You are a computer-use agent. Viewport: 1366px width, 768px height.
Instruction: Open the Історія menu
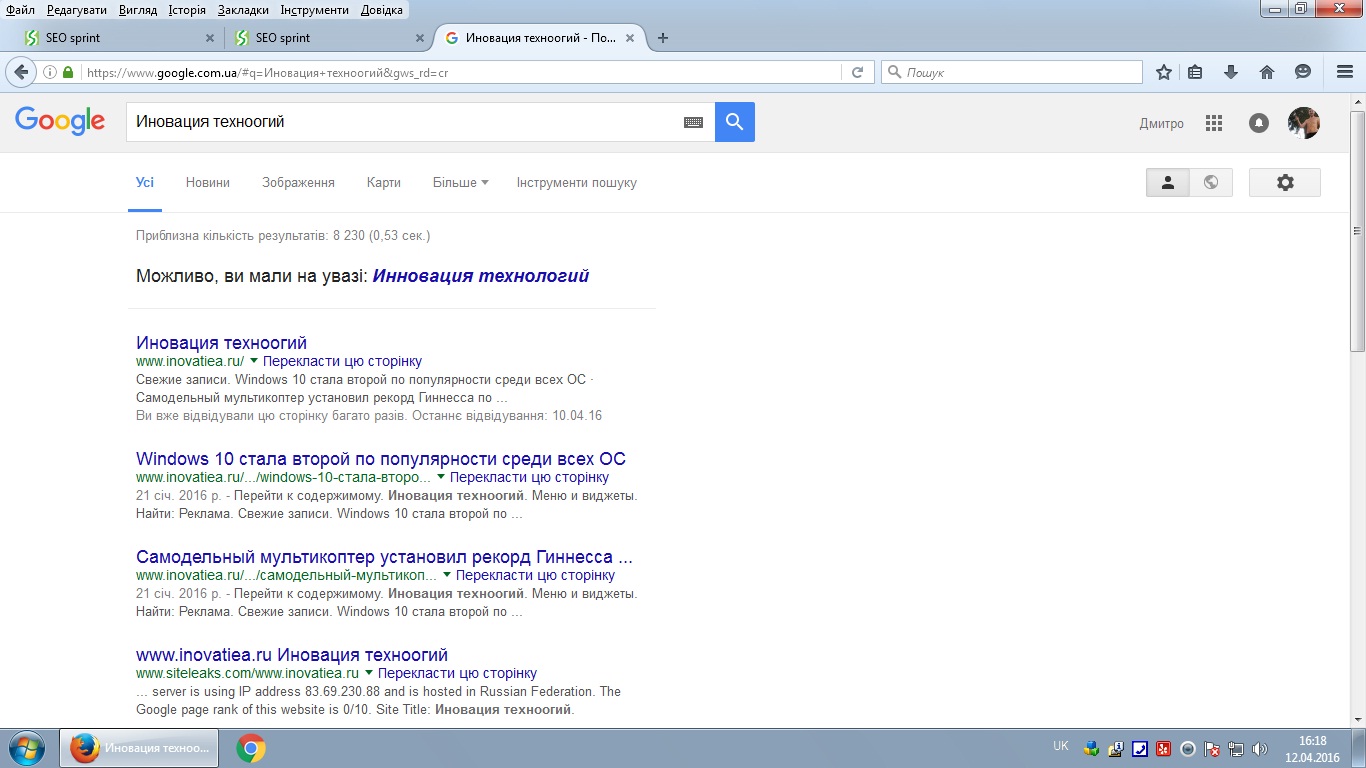pos(186,10)
